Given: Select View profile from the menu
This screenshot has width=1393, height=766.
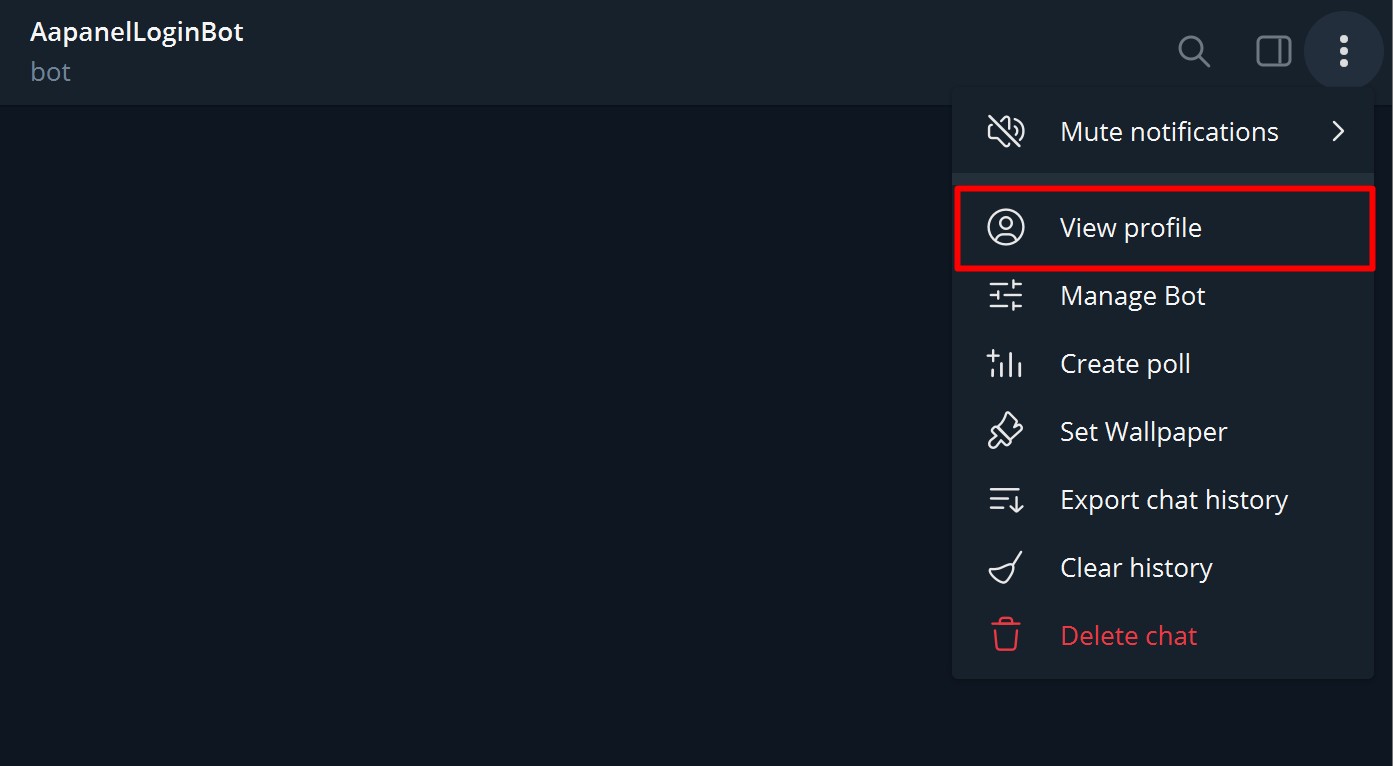Looking at the screenshot, I should (x=1130, y=228).
